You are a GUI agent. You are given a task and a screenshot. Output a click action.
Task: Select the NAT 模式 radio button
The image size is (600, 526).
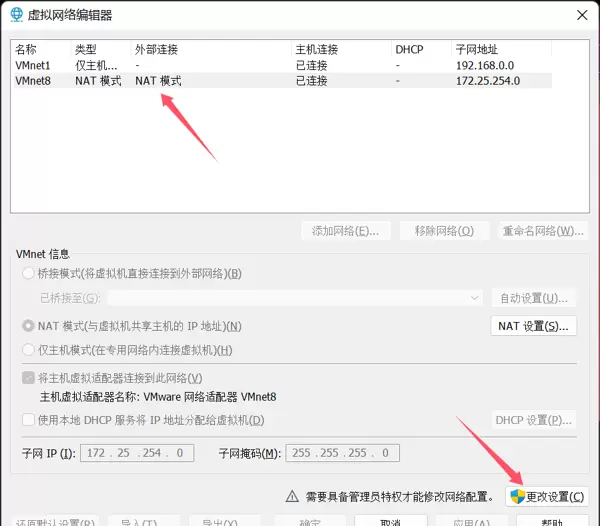click(27, 326)
